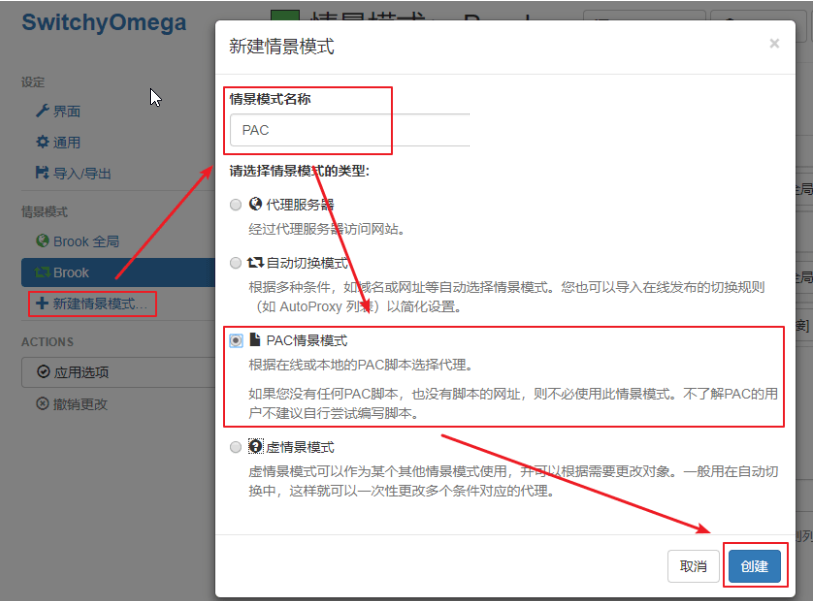Screen dimensions: 819x601
Task: Click the 请选择情景模式的类型 label
Action: [300, 171]
